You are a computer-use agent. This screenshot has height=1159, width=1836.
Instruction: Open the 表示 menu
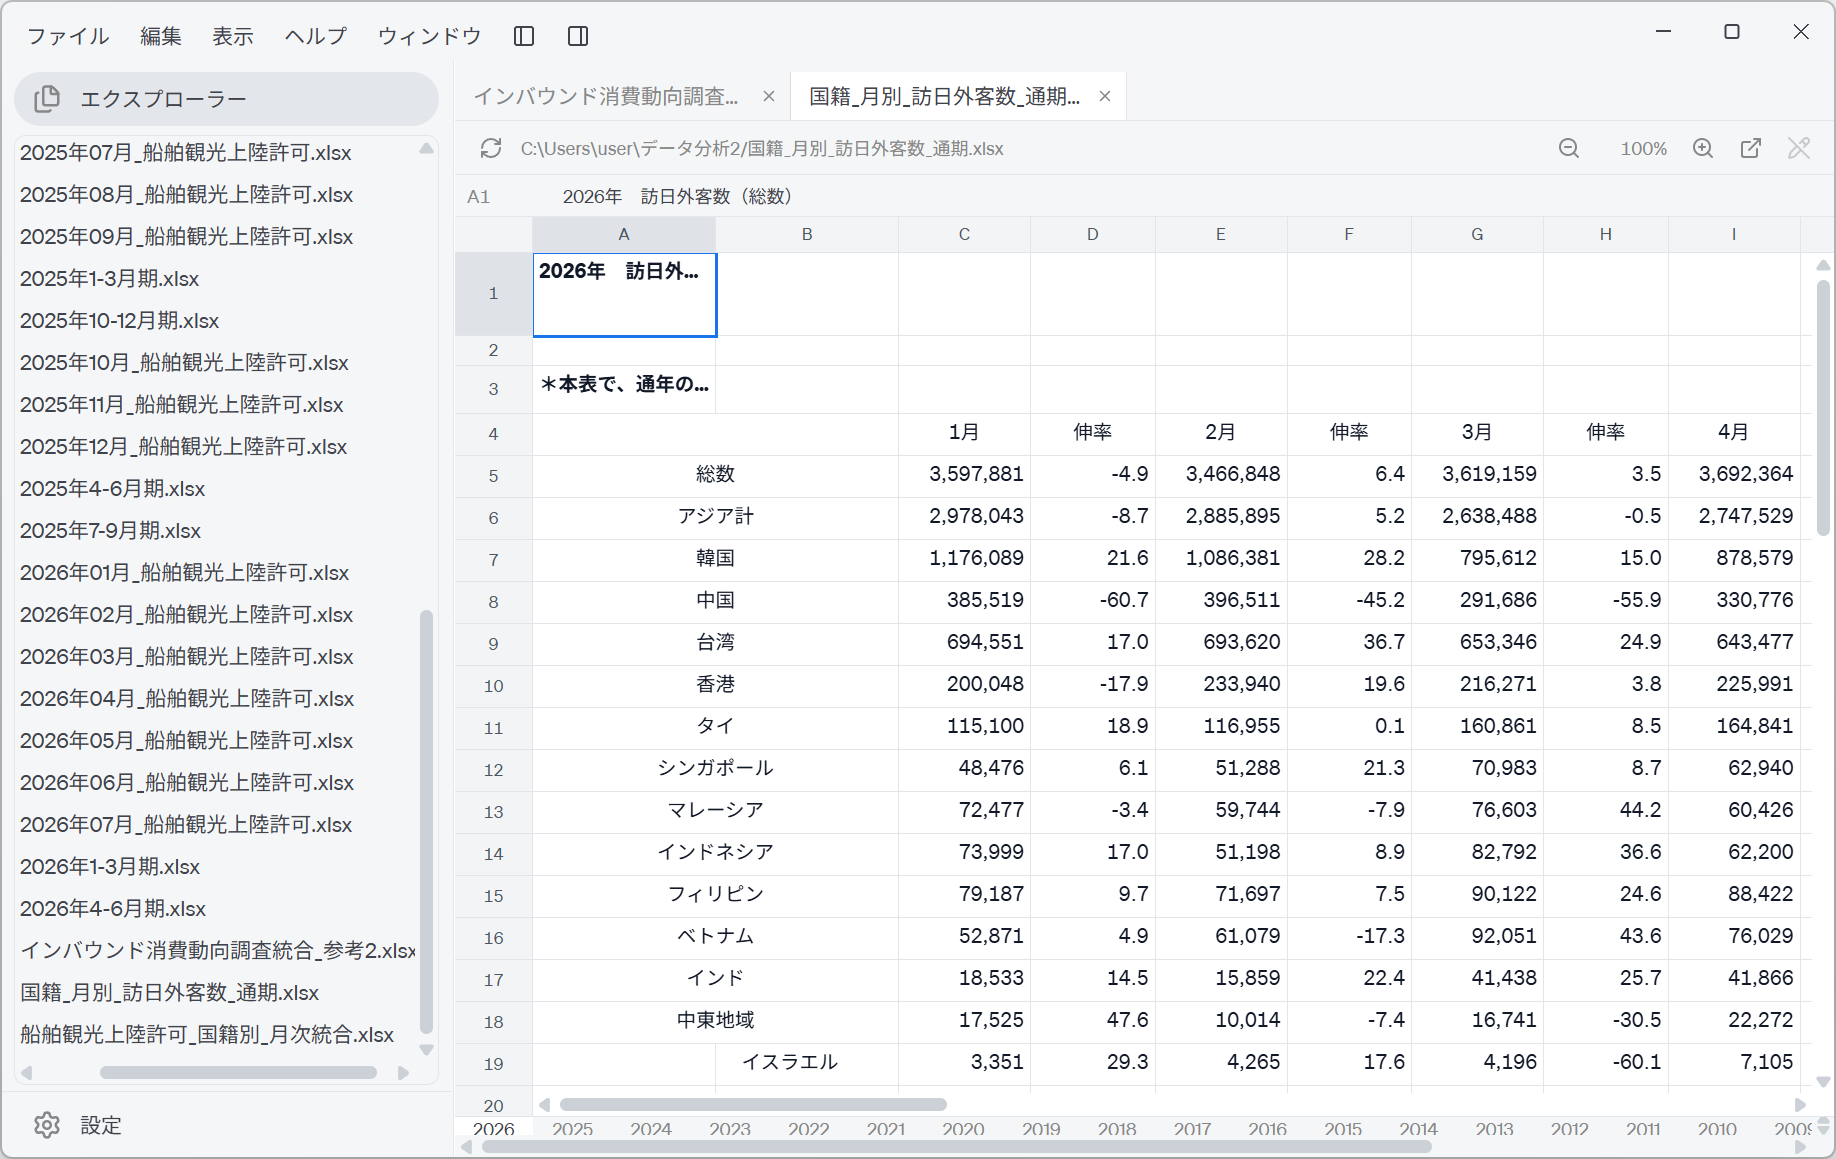[233, 36]
